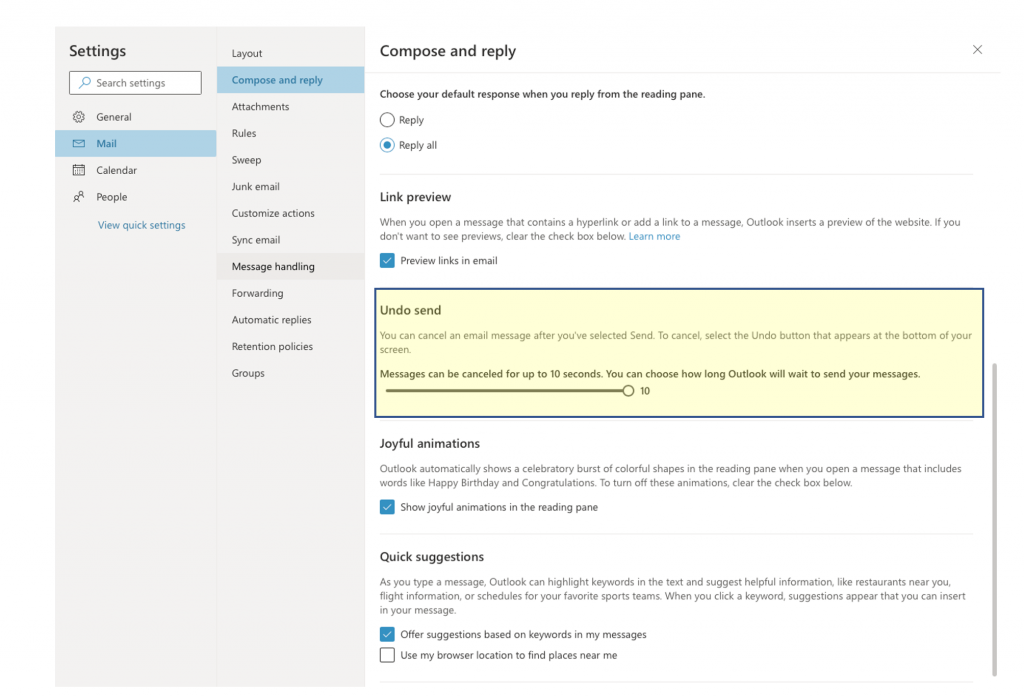The height and width of the screenshot is (696, 1024).
Task: Open Forwarding settings
Action: (291, 293)
